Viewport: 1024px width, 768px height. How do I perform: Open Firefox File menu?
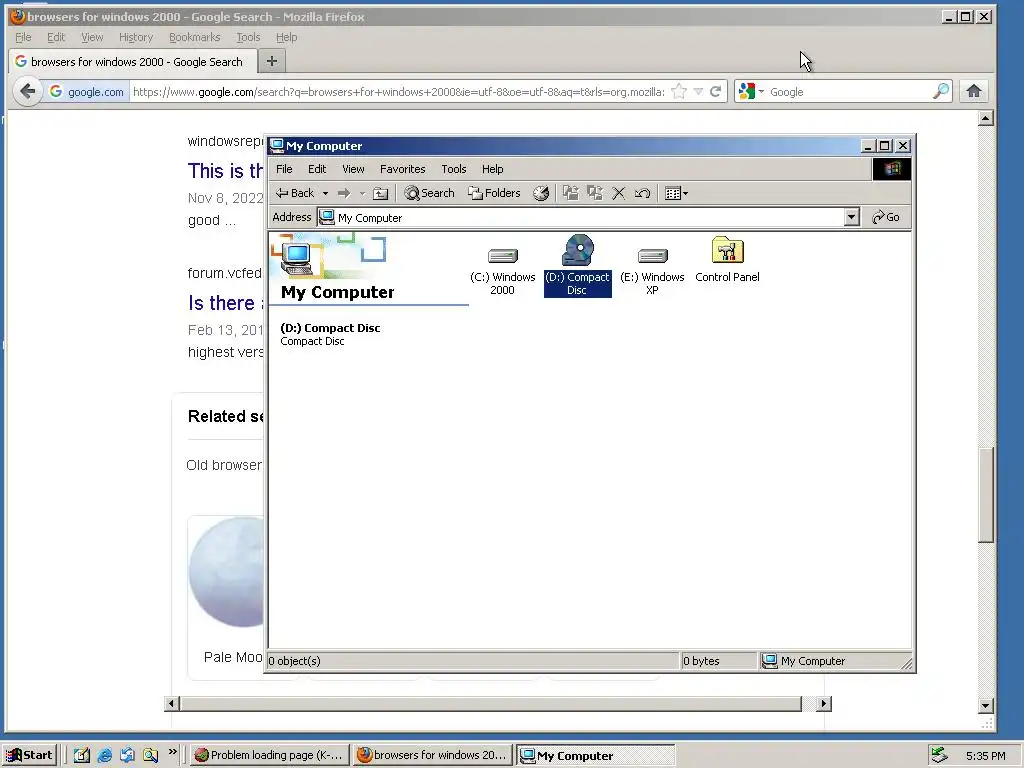(23, 37)
